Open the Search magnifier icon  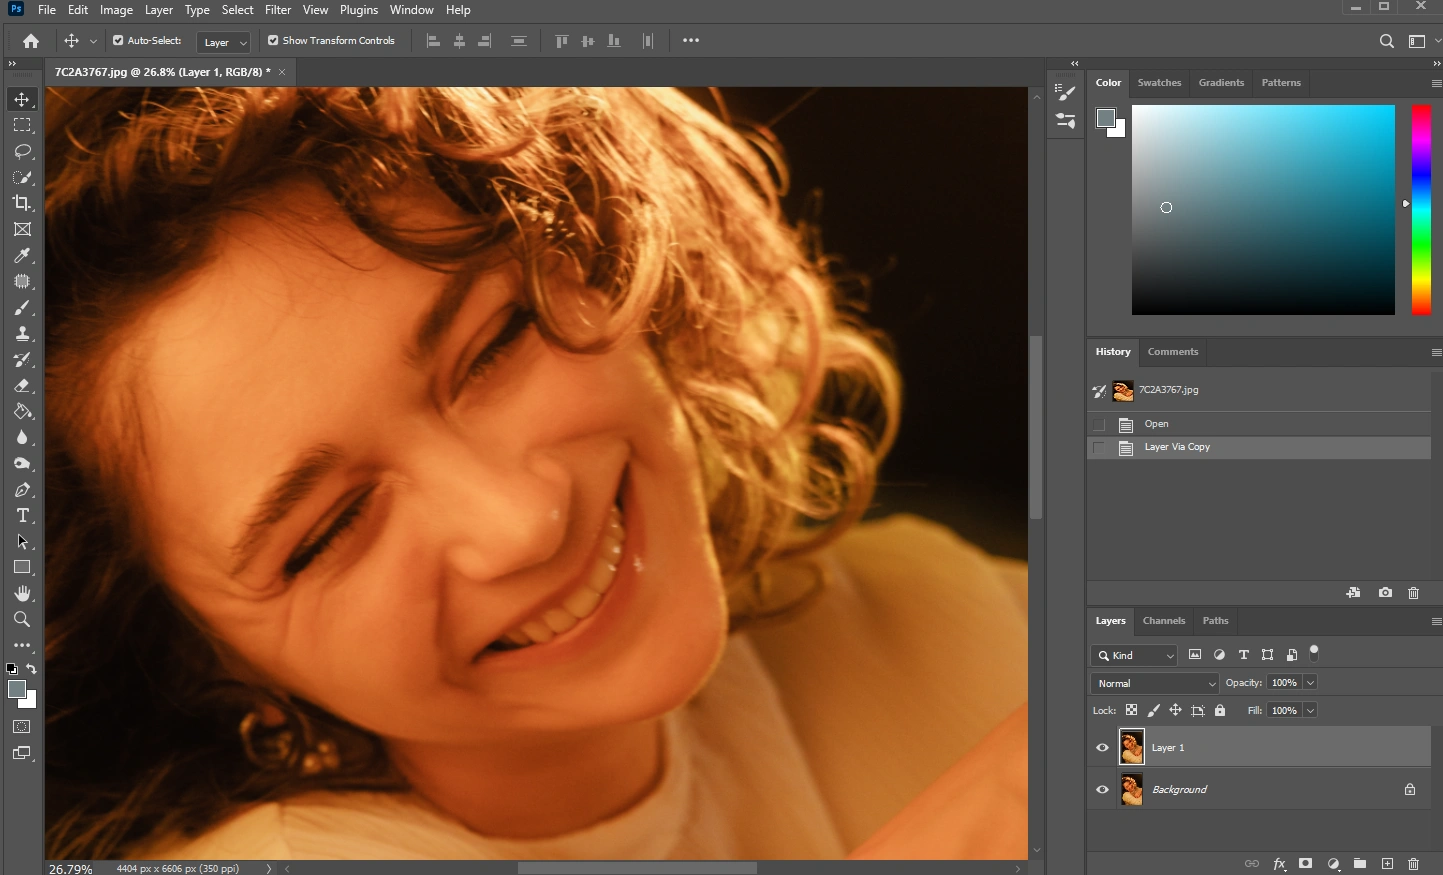(1386, 41)
